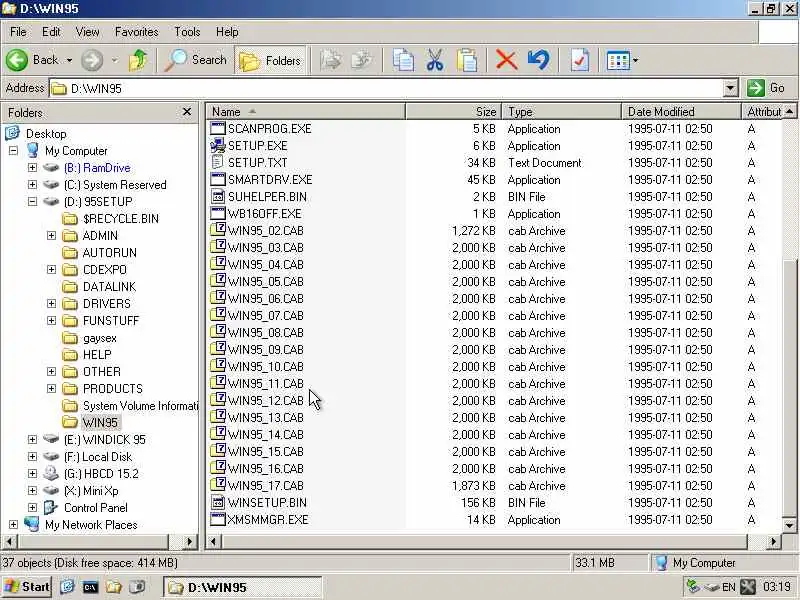The height and width of the screenshot is (600, 800).
Task: Sort by the Date Modified column header
Action: coord(681,111)
